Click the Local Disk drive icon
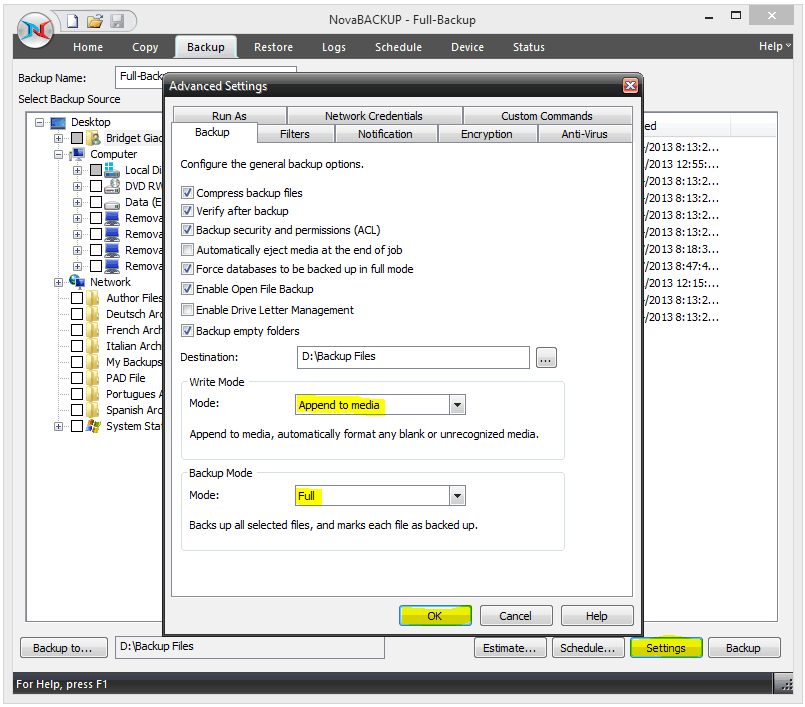 112,170
